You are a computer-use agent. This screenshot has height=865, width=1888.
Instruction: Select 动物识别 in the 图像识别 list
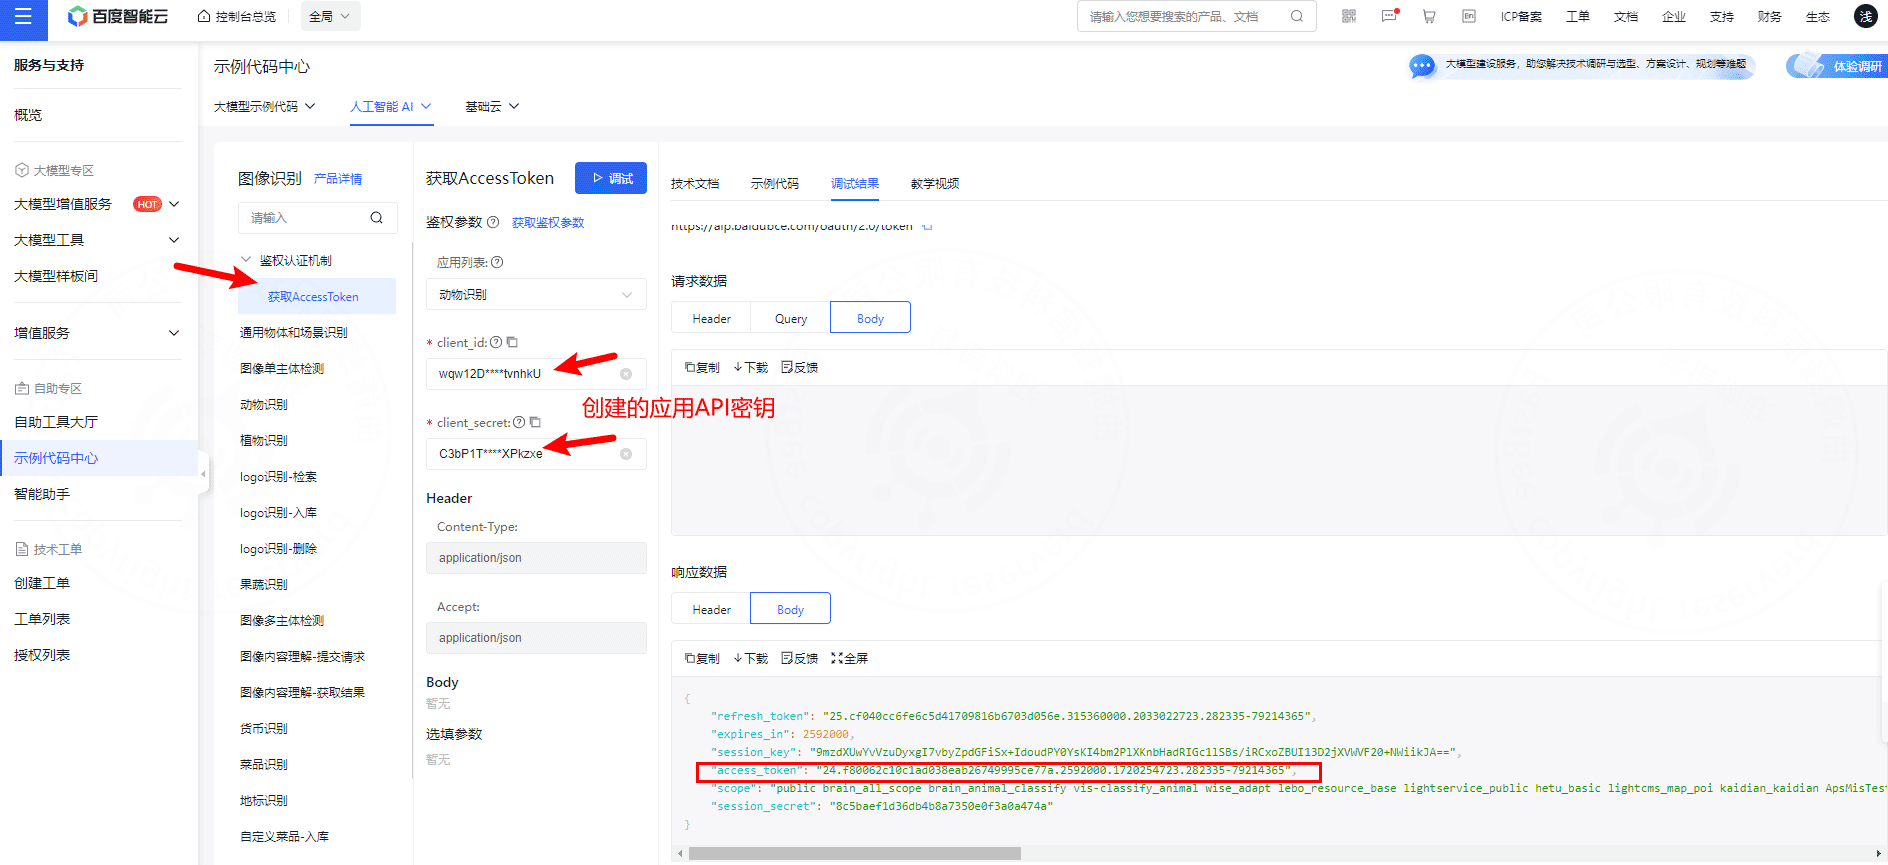[264, 404]
